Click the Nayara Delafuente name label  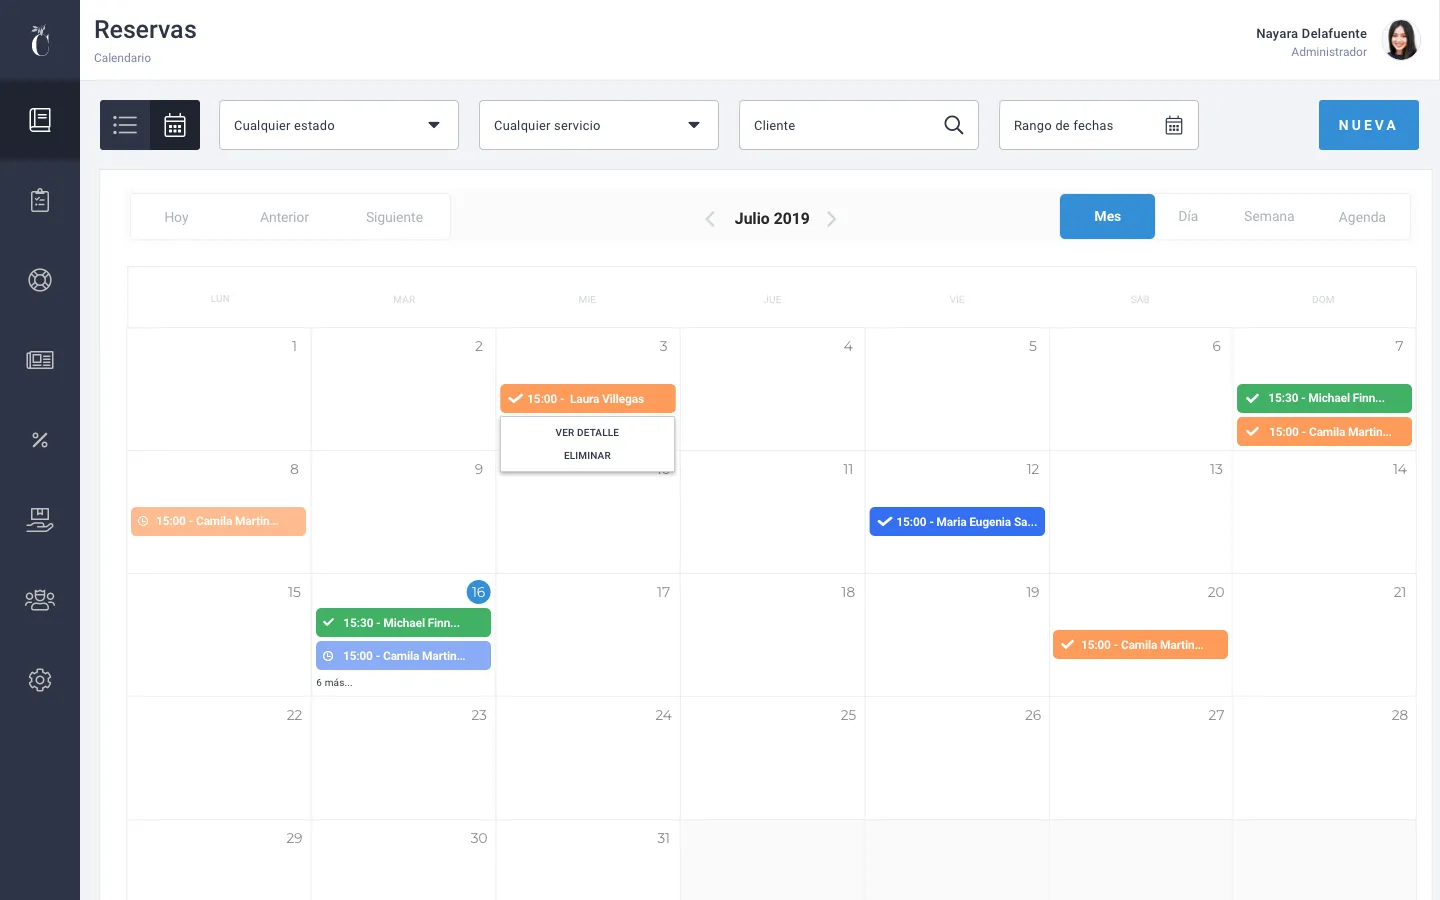[1311, 33]
